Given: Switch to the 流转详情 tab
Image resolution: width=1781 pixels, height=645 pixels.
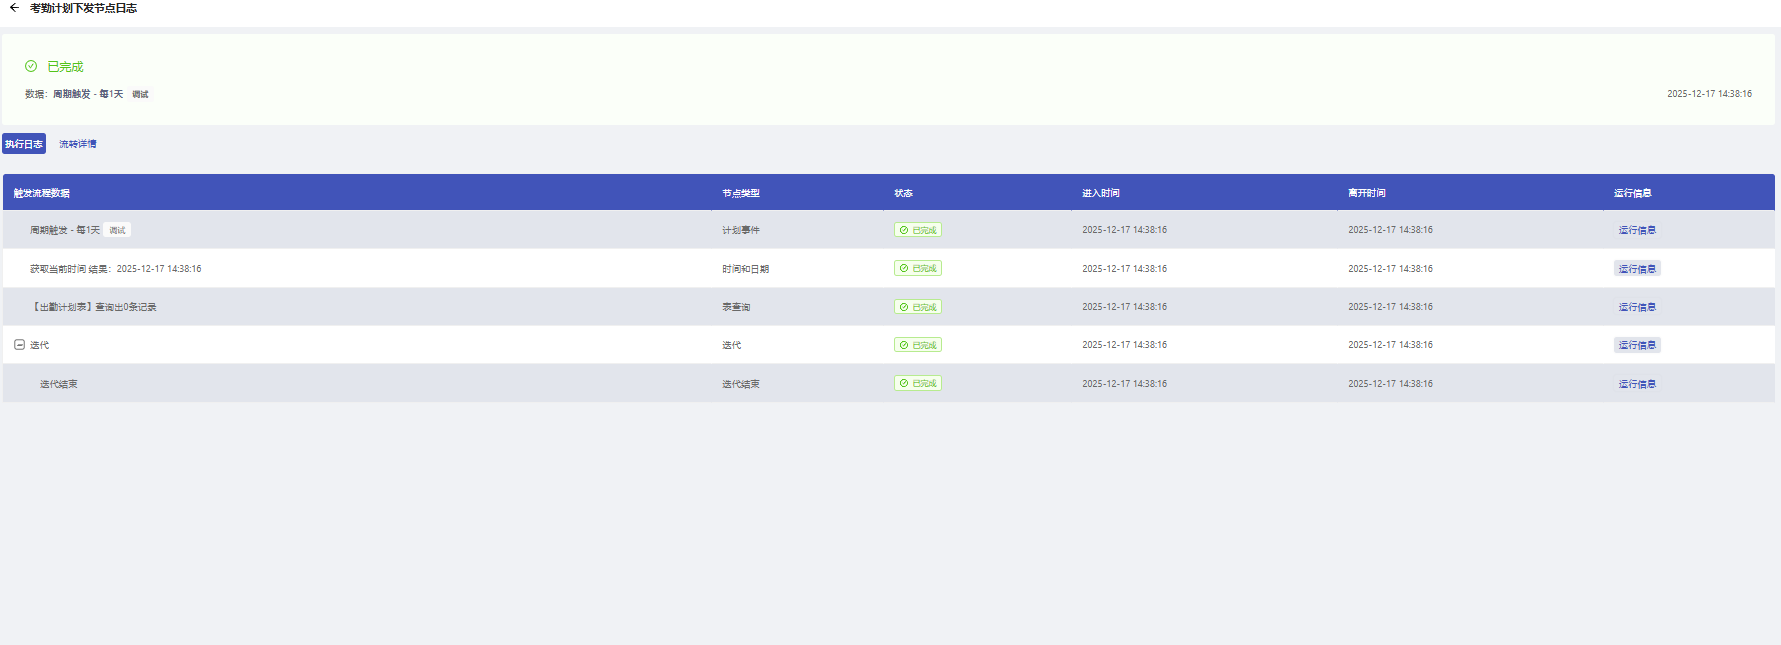Looking at the screenshot, I should pyautogui.click(x=77, y=144).
